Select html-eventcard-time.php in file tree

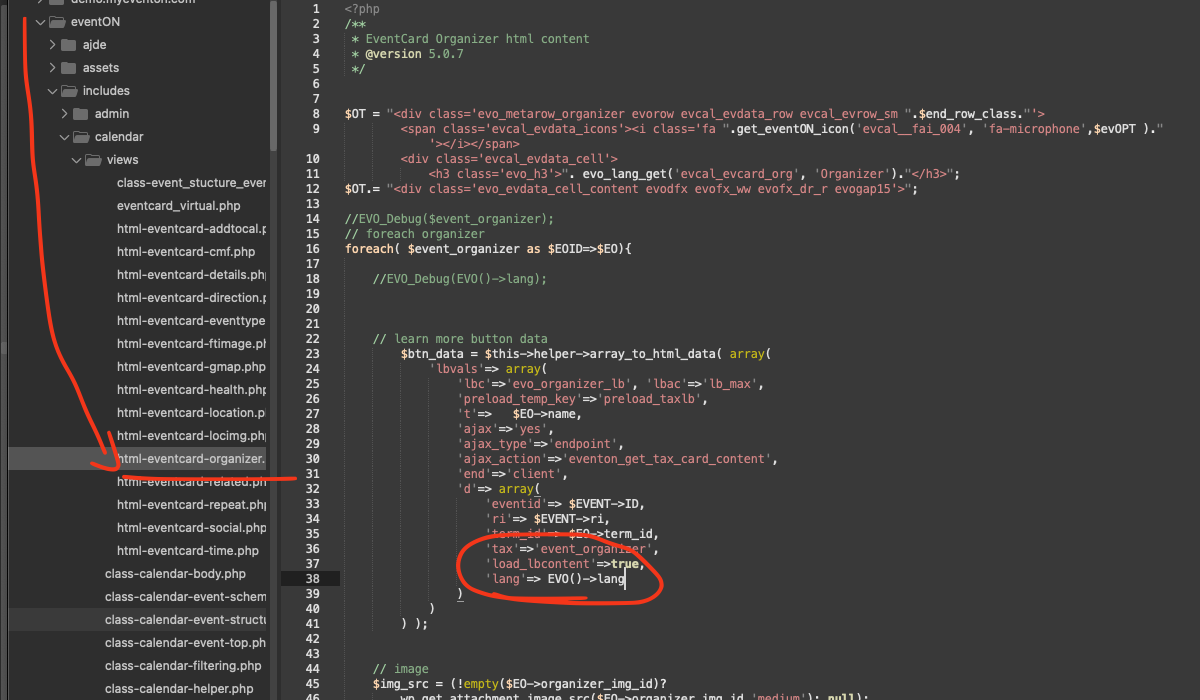coord(187,551)
